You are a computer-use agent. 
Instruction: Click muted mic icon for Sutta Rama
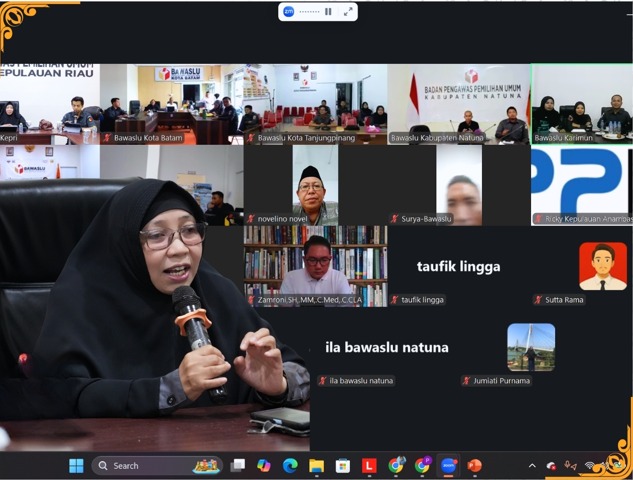coord(538,300)
